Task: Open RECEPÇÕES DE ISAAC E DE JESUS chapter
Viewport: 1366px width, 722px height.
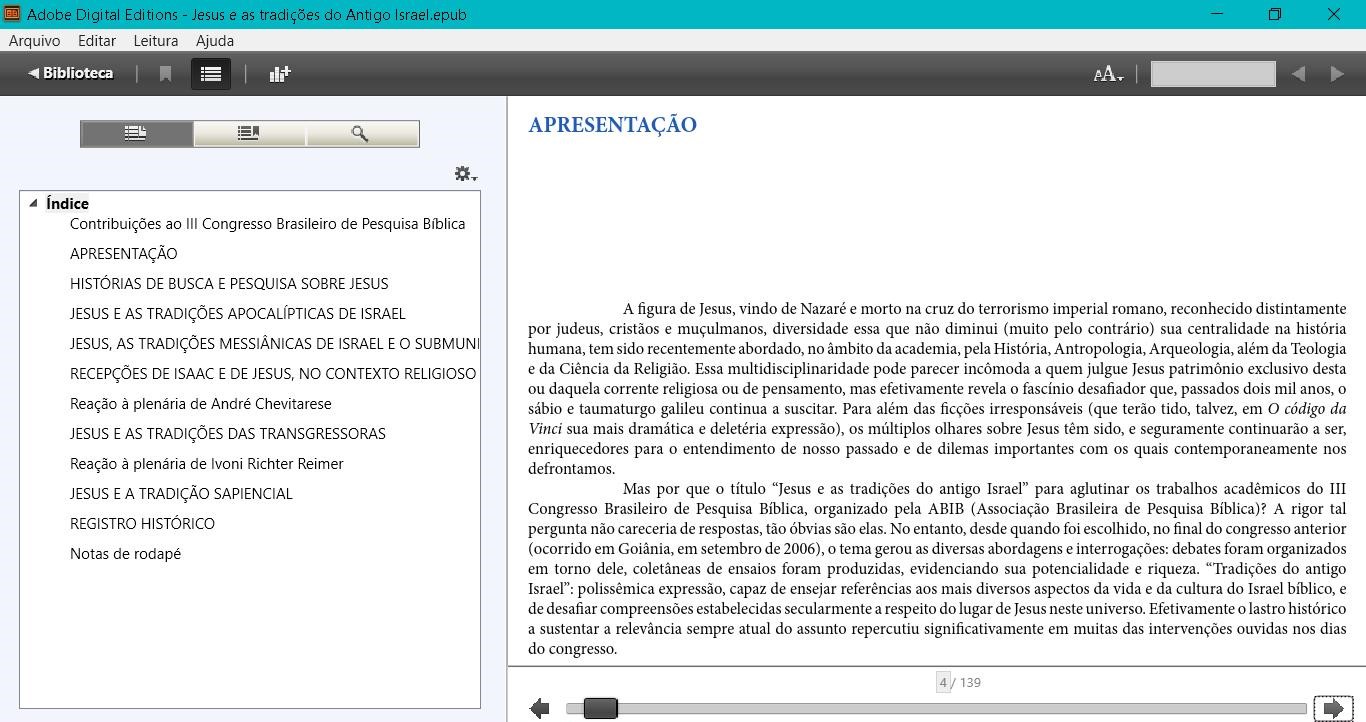Action: tap(273, 374)
